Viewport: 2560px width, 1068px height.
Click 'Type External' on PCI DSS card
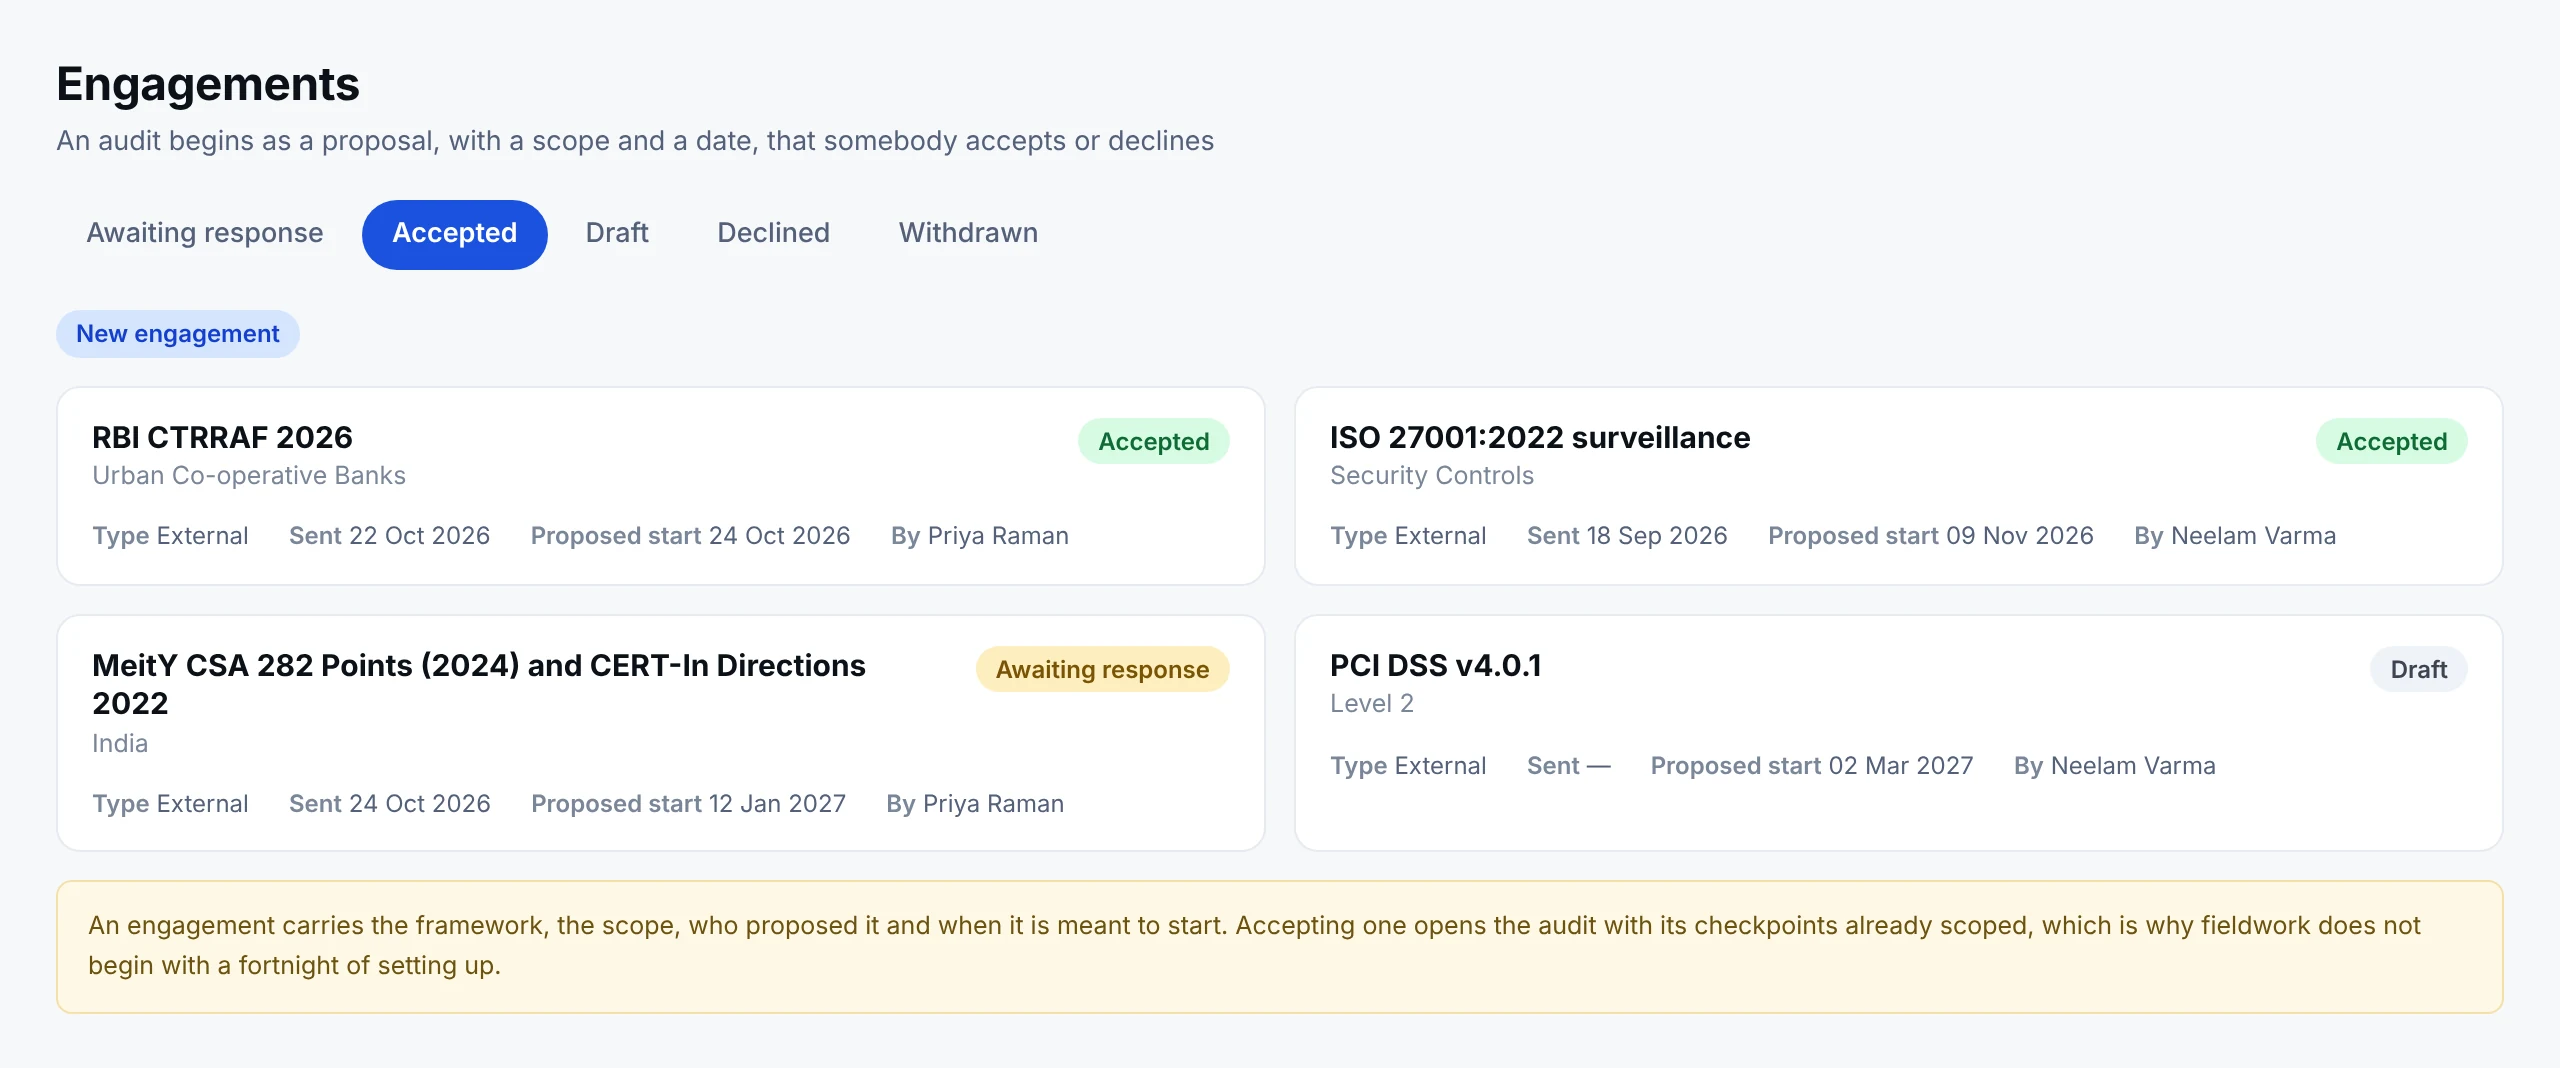pyautogui.click(x=1408, y=766)
